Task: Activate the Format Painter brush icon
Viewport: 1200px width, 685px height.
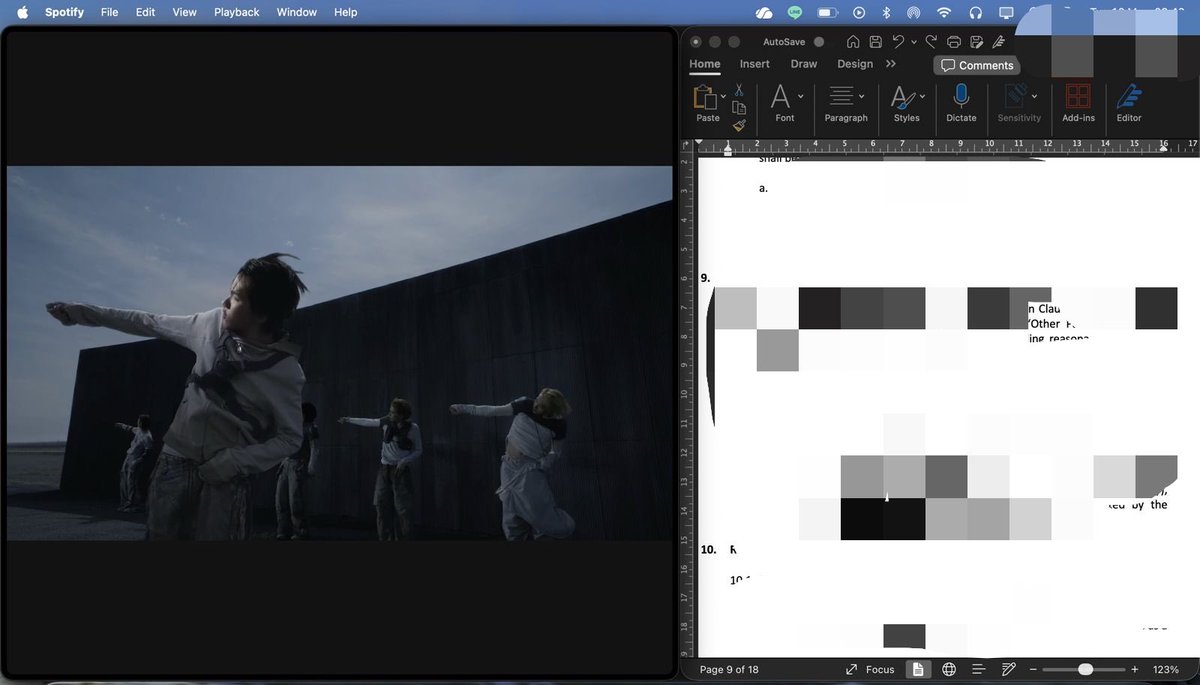Action: [739, 125]
